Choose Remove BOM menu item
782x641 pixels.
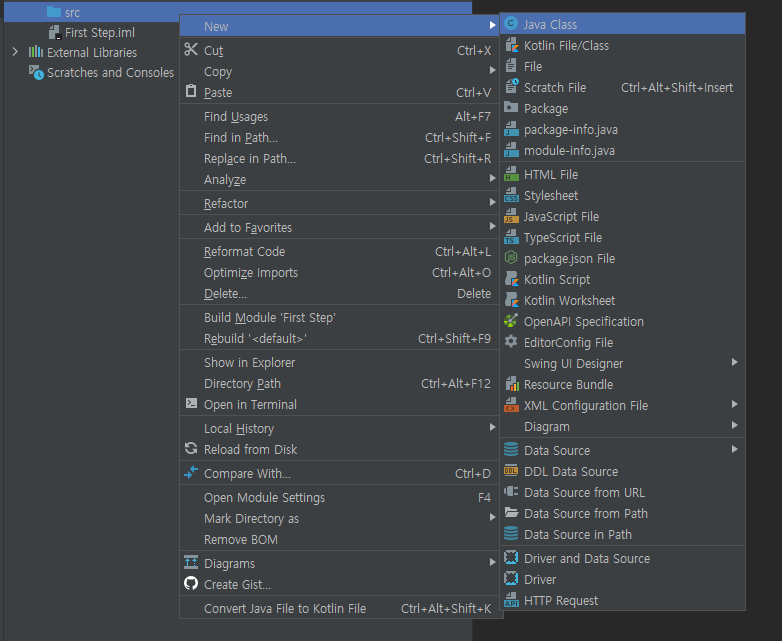coord(339,540)
